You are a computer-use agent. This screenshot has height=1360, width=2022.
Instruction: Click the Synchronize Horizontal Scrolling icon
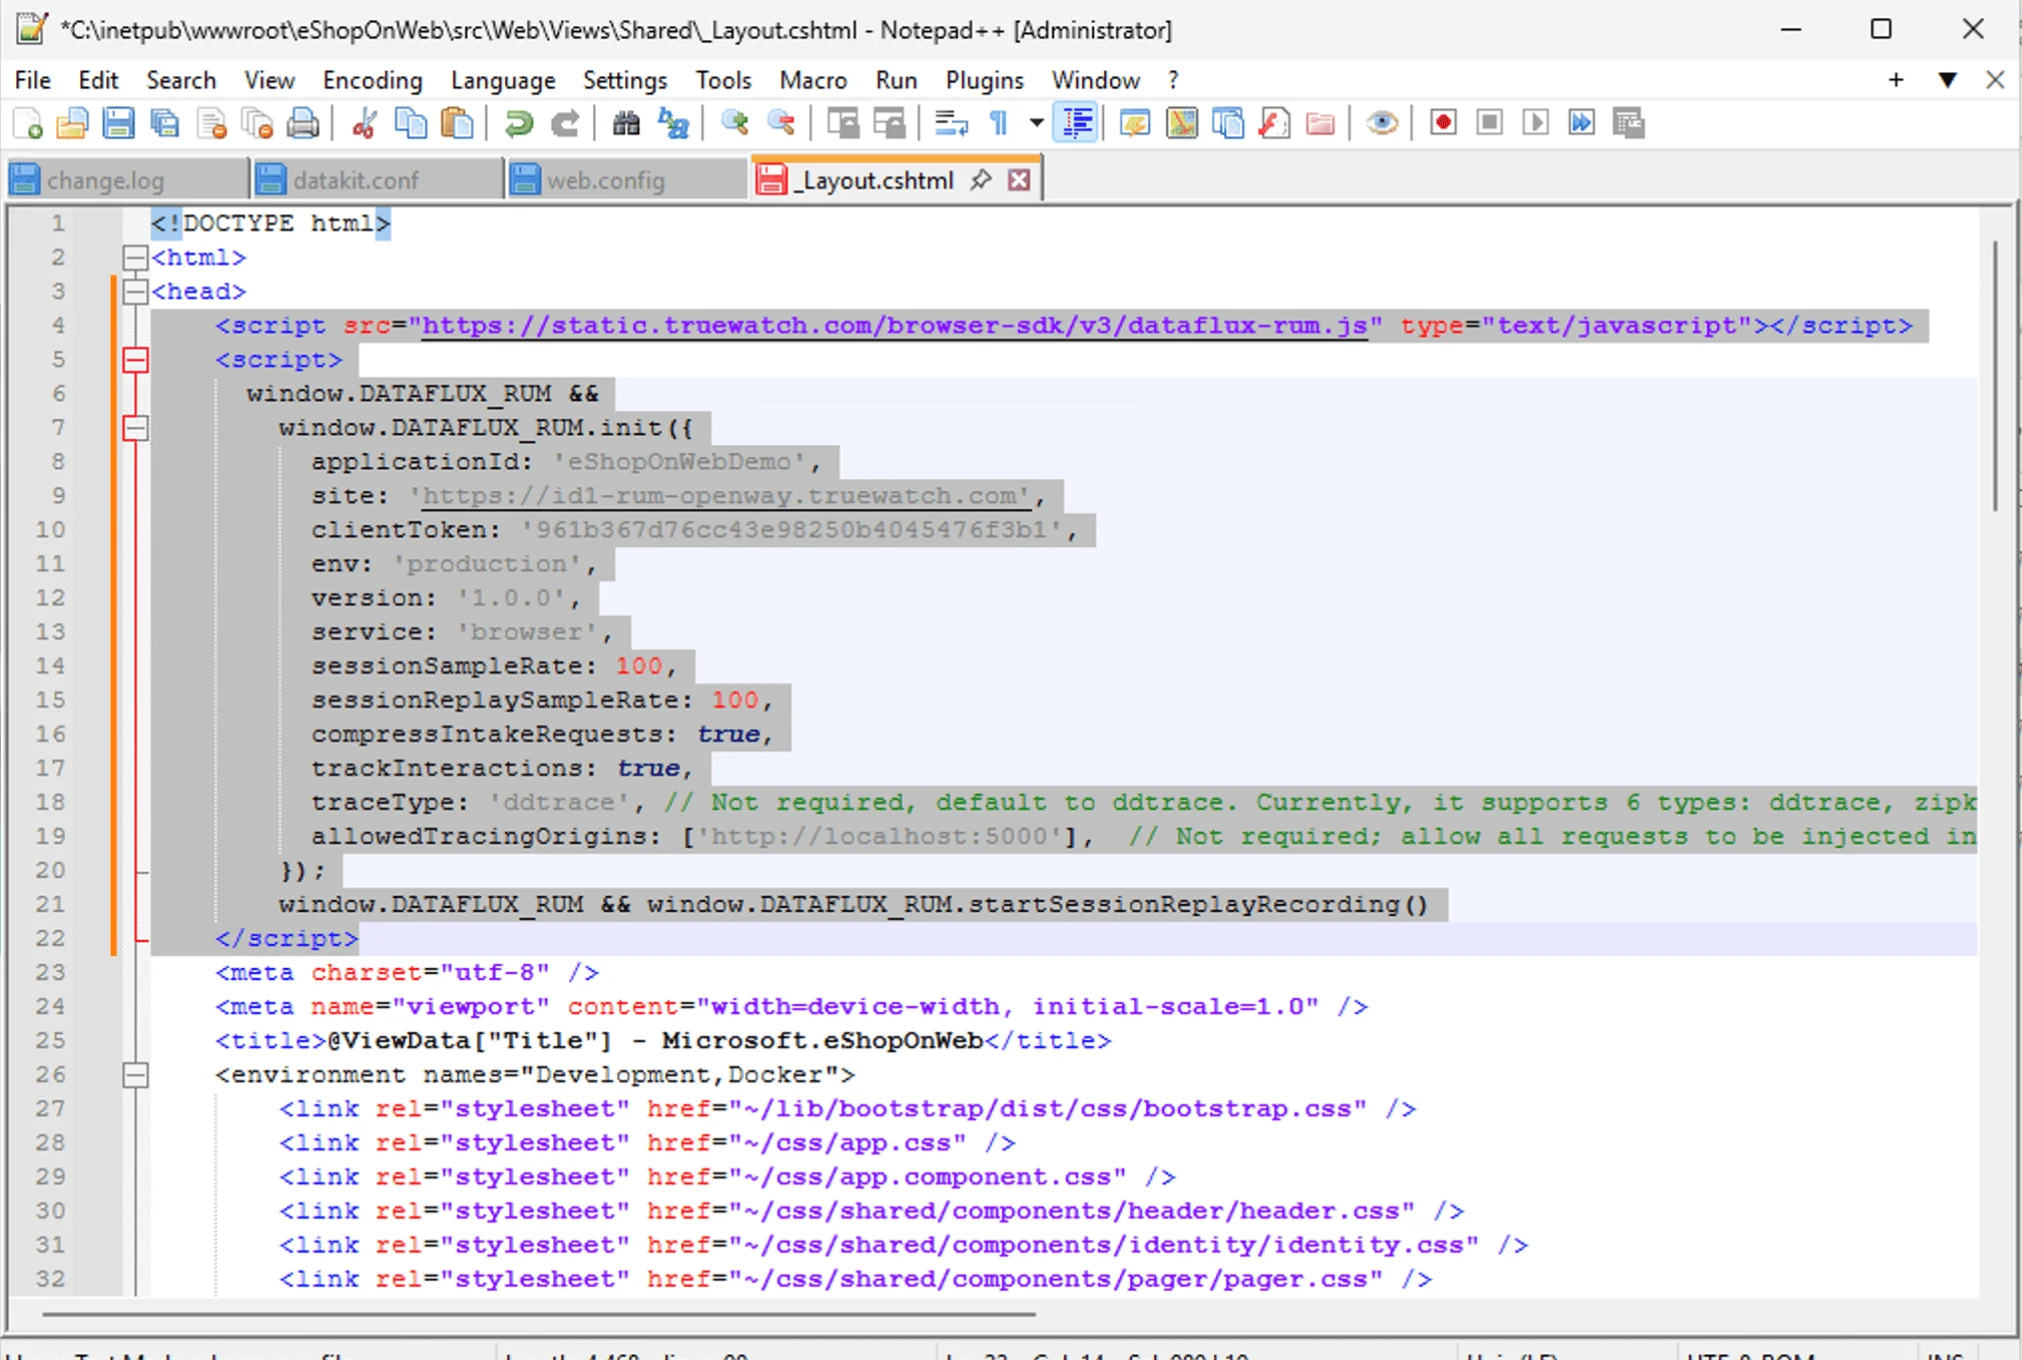[889, 124]
